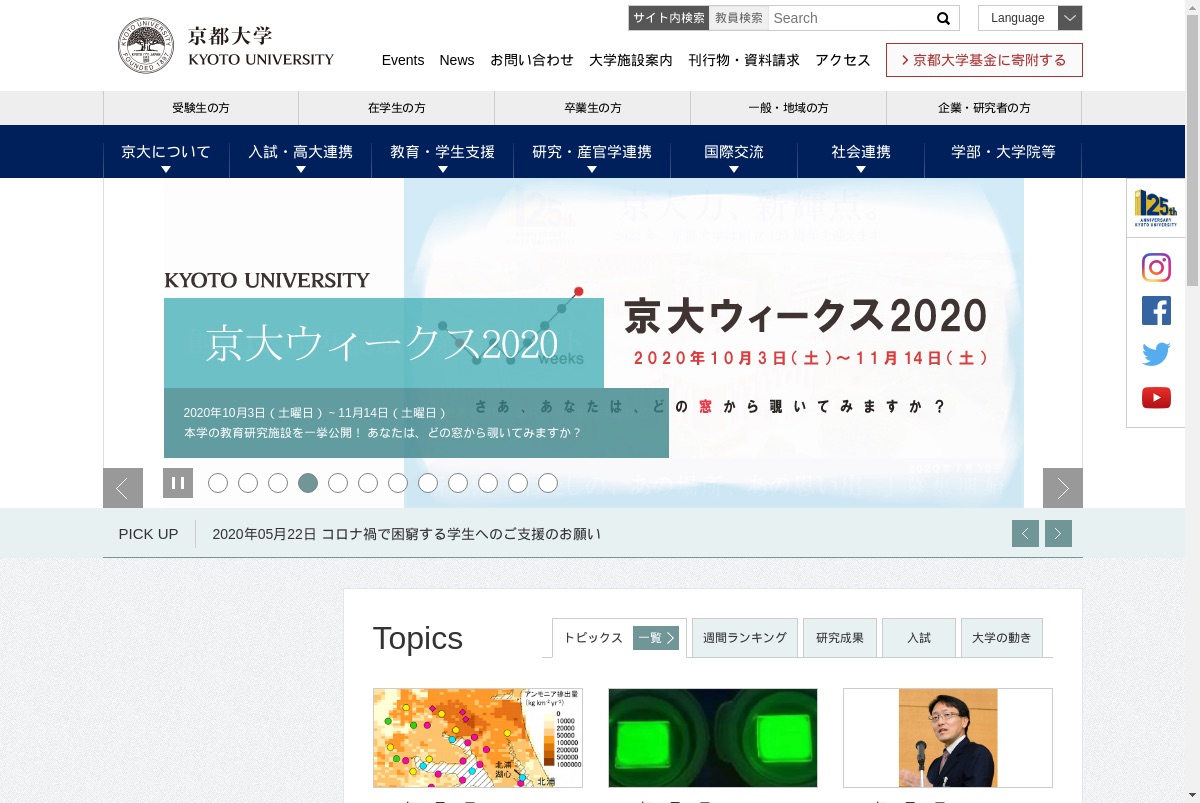Select the サイト内検索 search mode
1200x803 pixels.
tap(668, 18)
